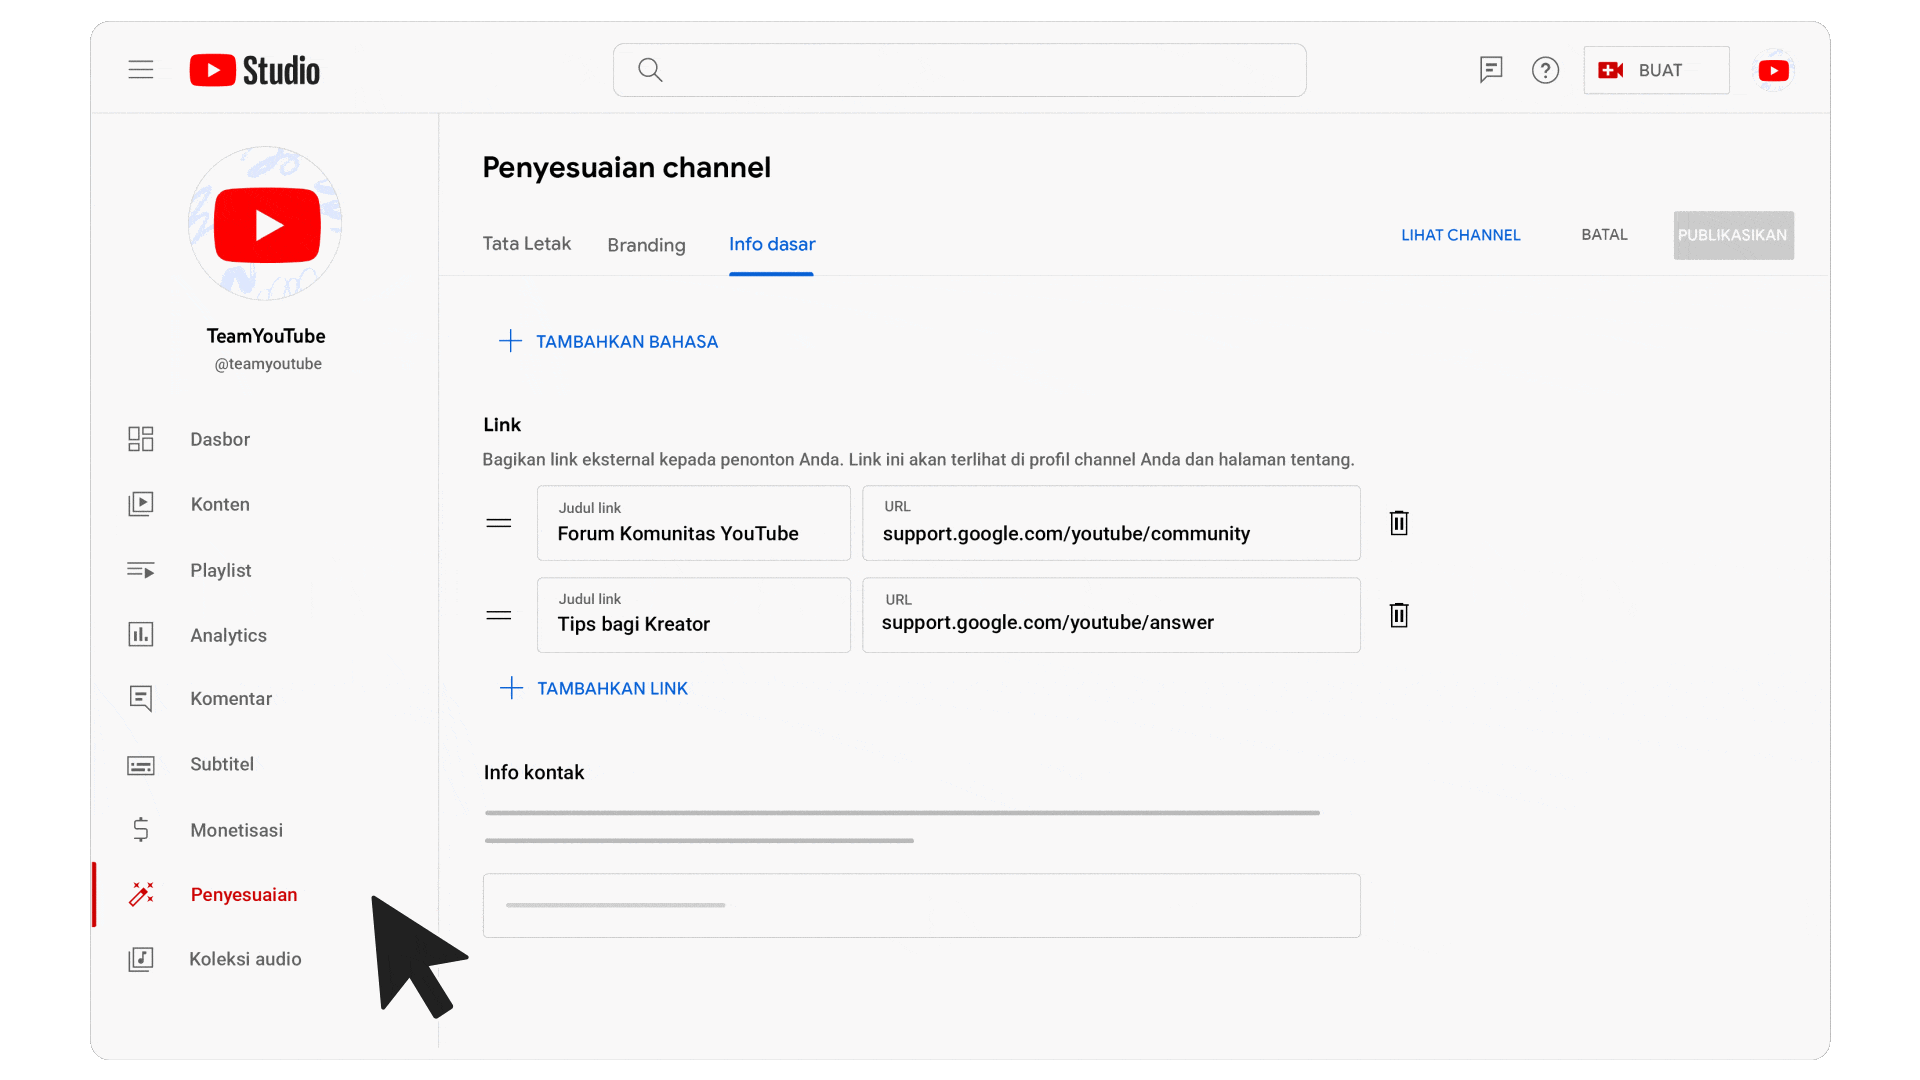Click PUBLIKASIKAN to publish changes
Image resolution: width=1920 pixels, height=1080 pixels.
click(x=1733, y=235)
